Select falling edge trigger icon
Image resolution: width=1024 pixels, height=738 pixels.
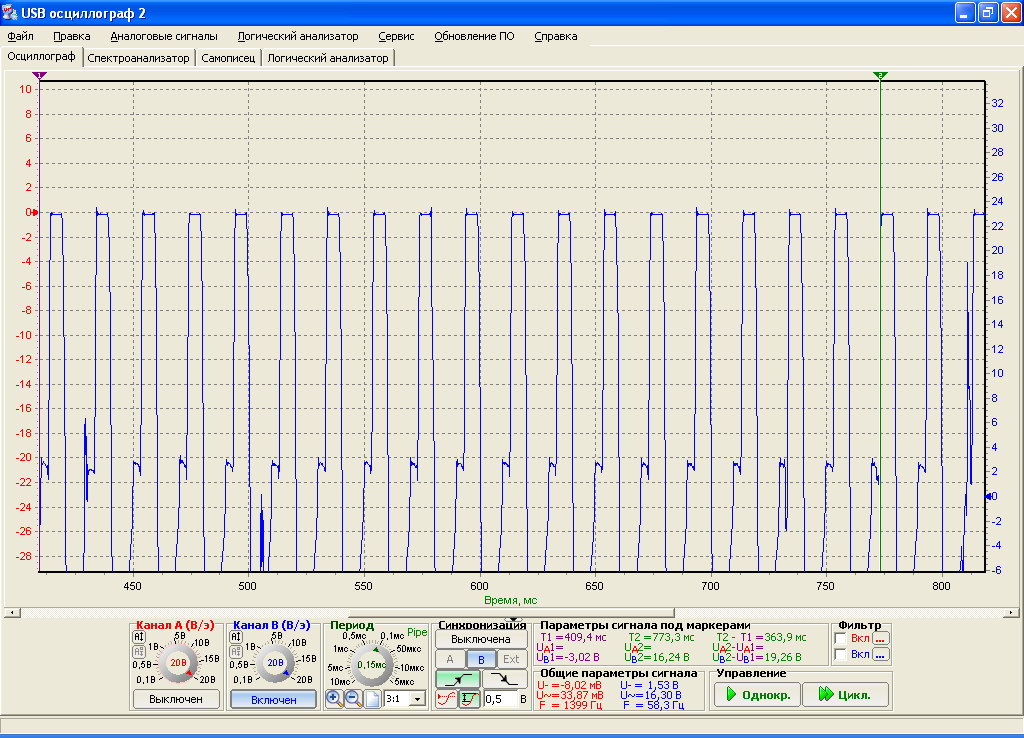504,679
